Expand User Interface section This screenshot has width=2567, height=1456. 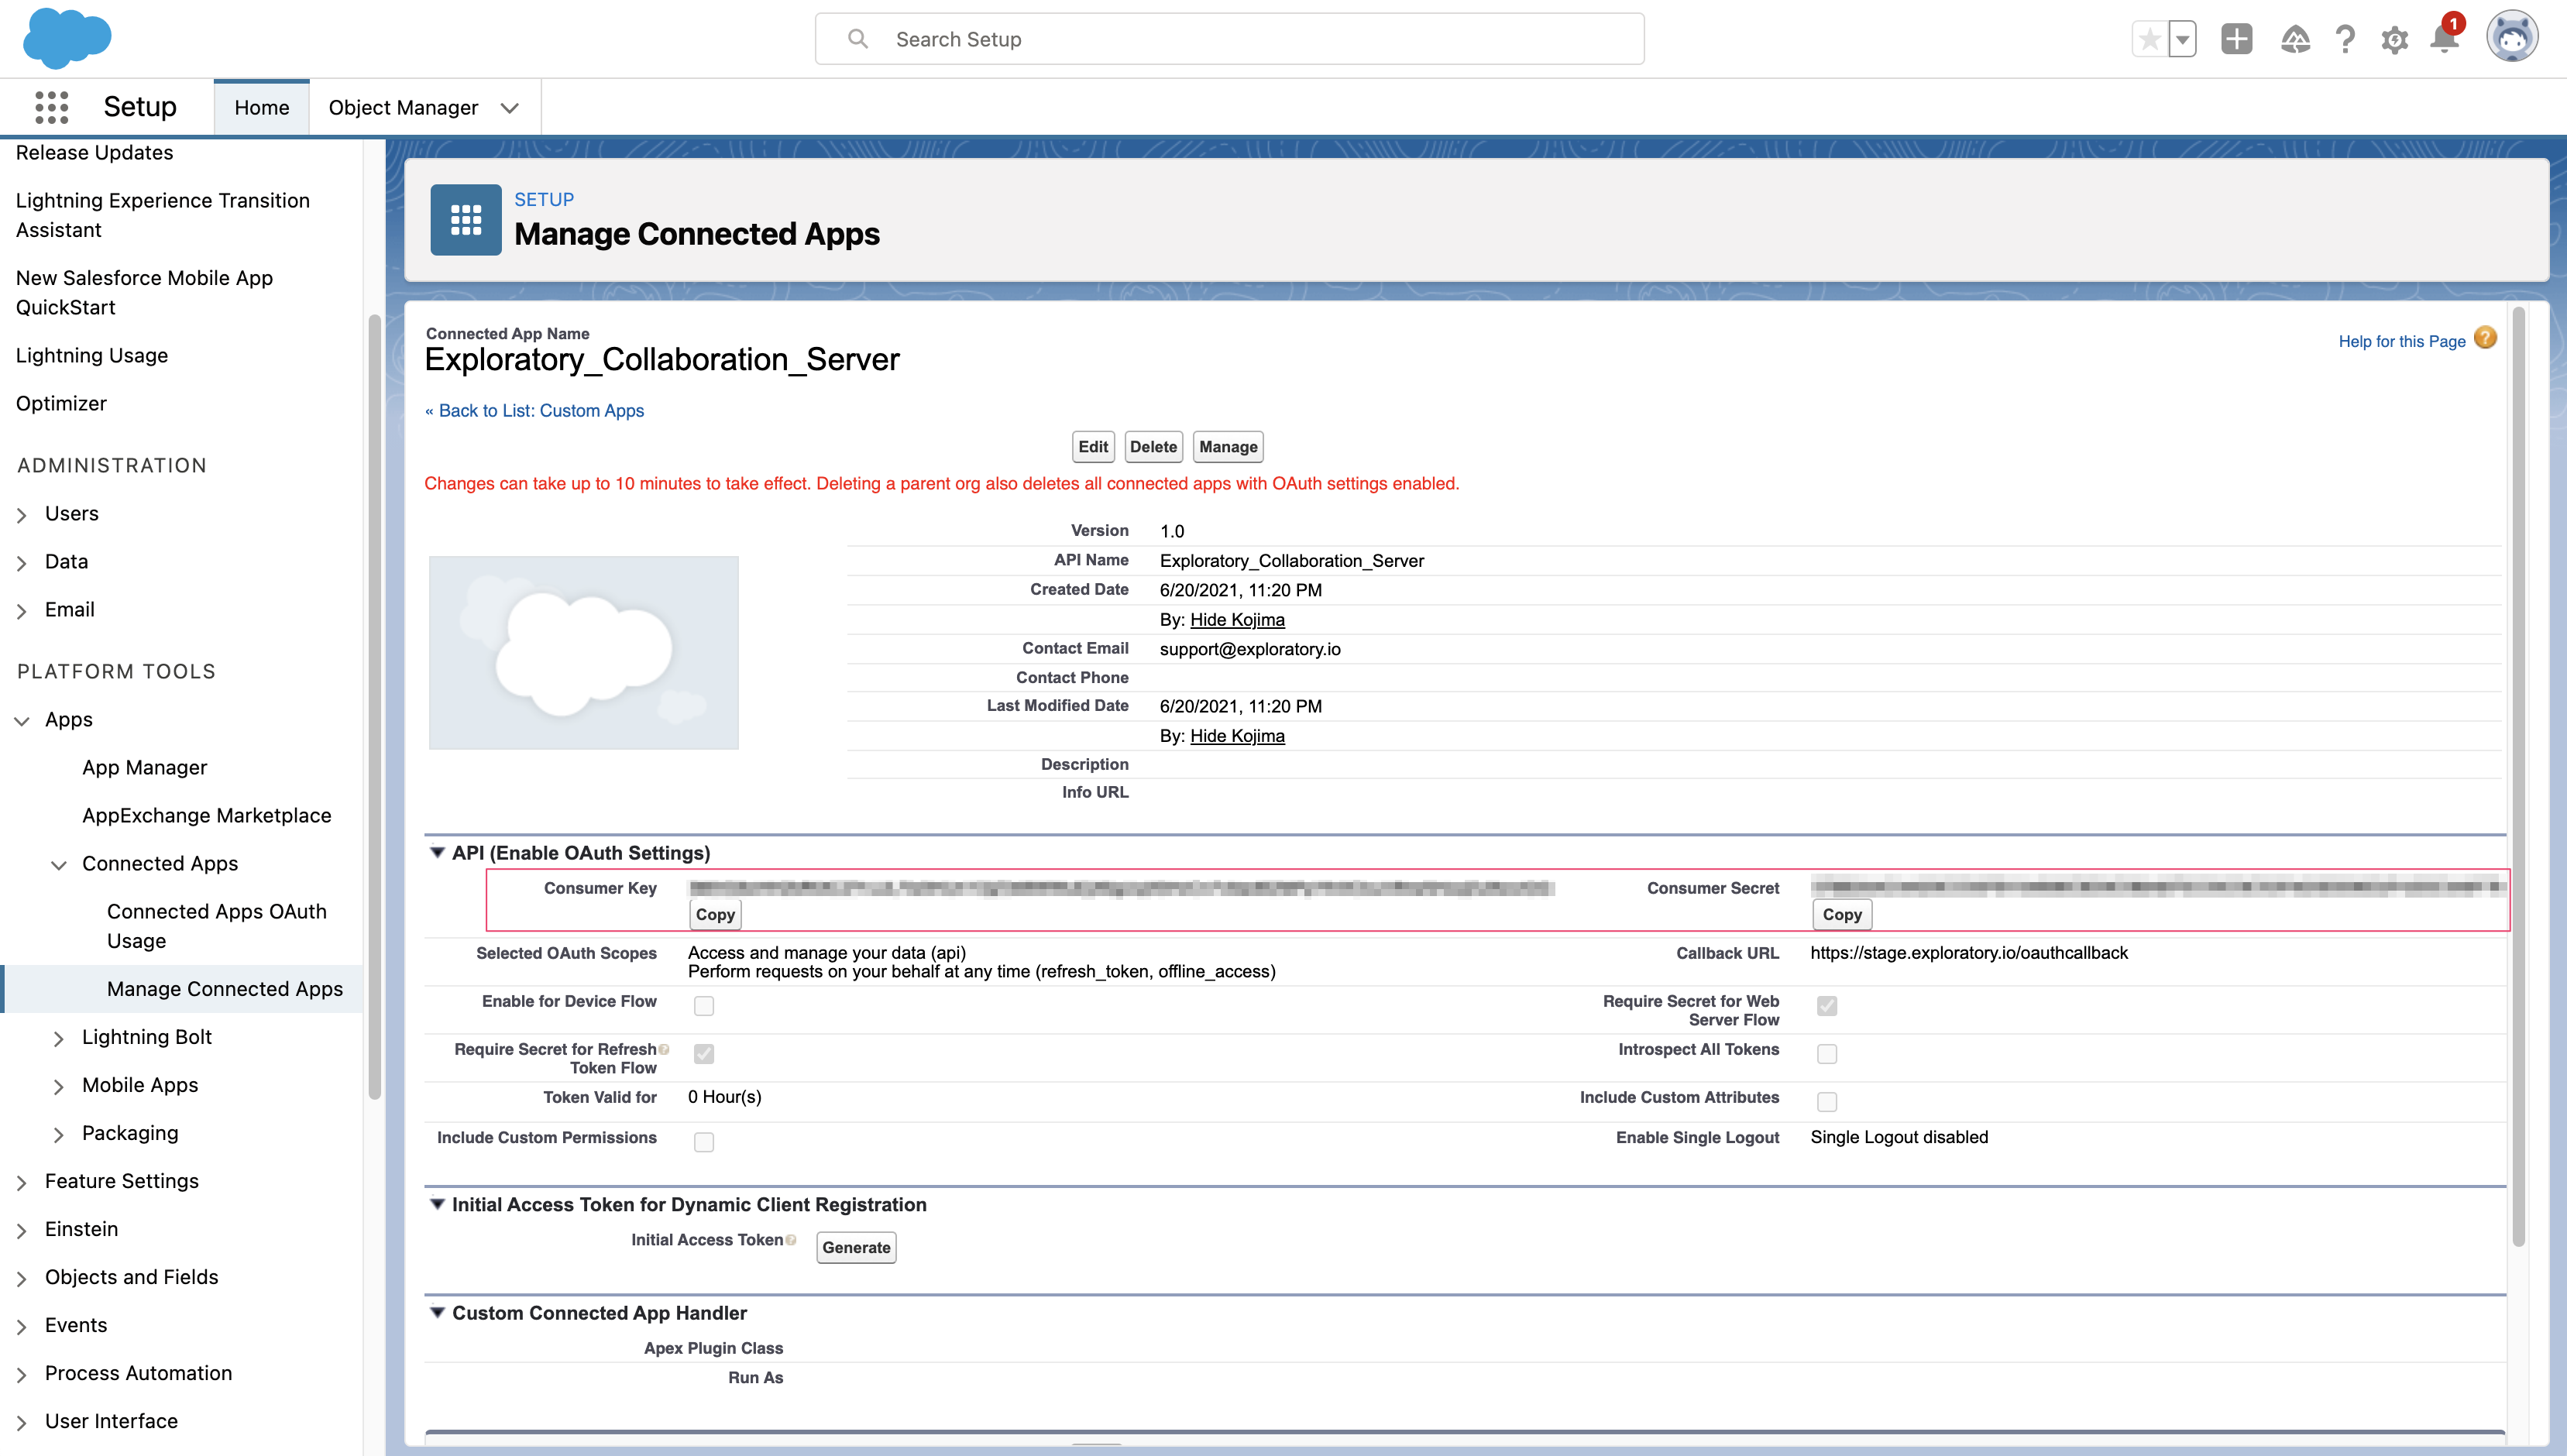[22, 1423]
